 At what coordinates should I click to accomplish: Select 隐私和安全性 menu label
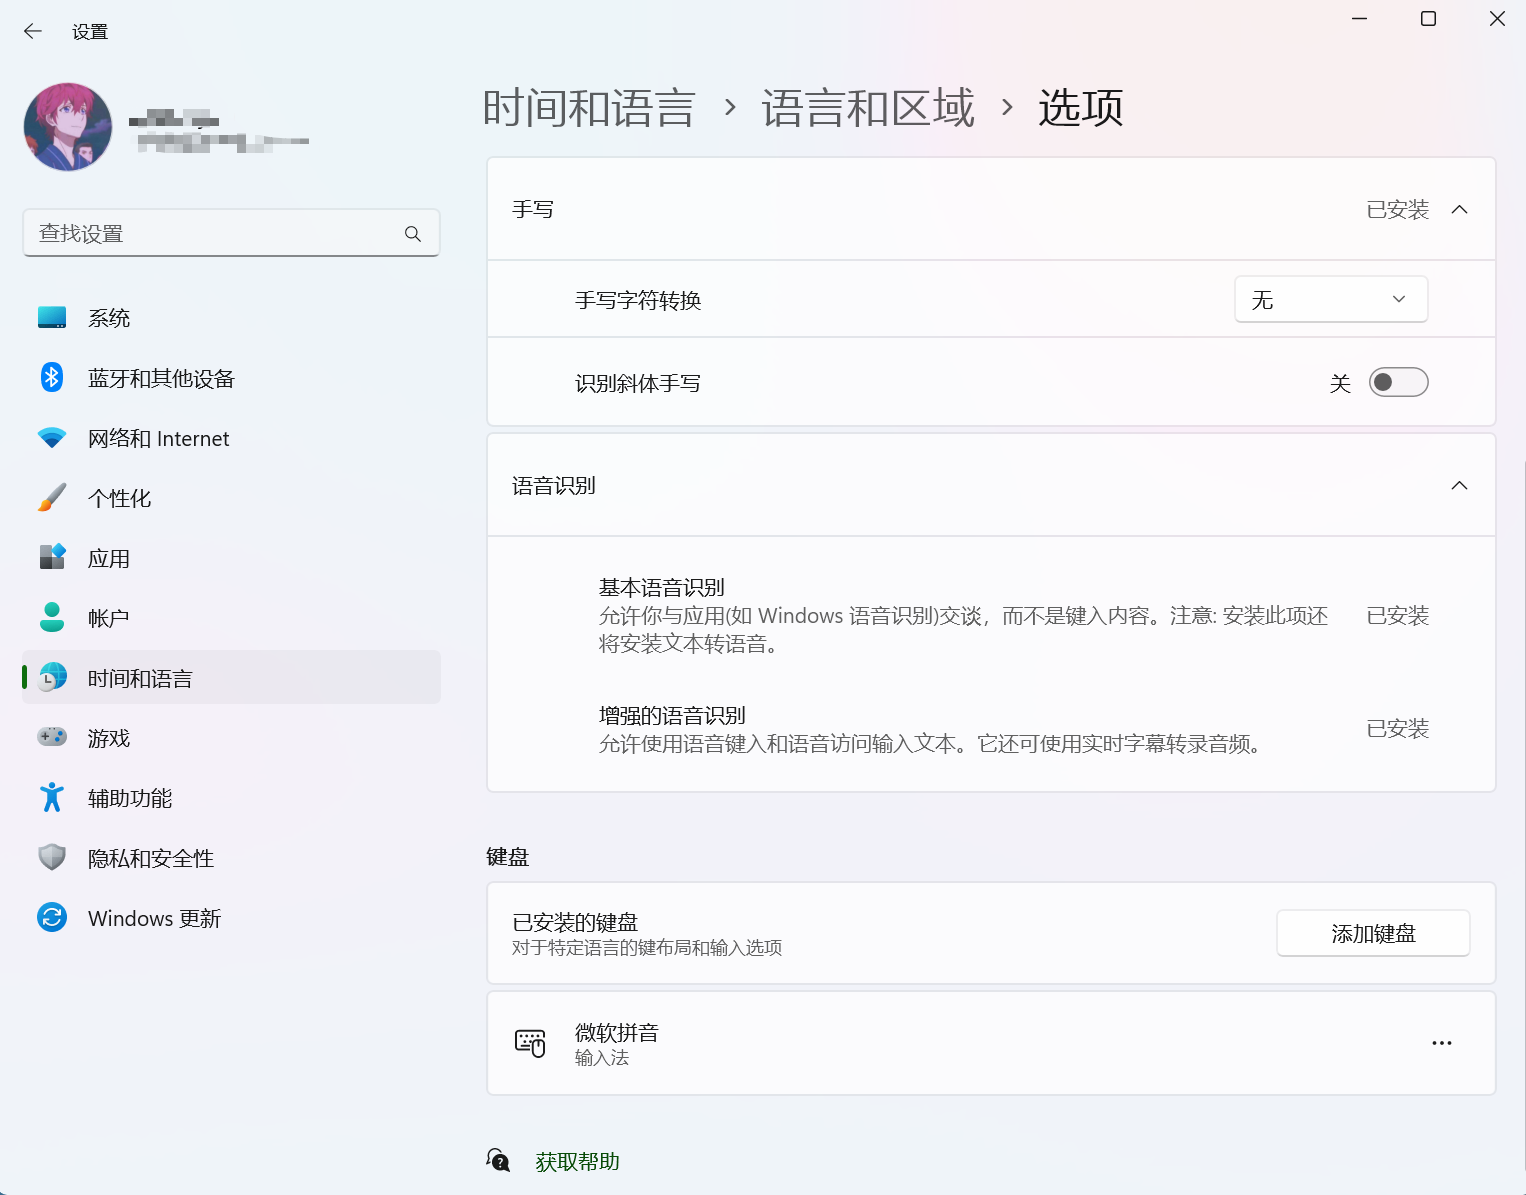151,858
